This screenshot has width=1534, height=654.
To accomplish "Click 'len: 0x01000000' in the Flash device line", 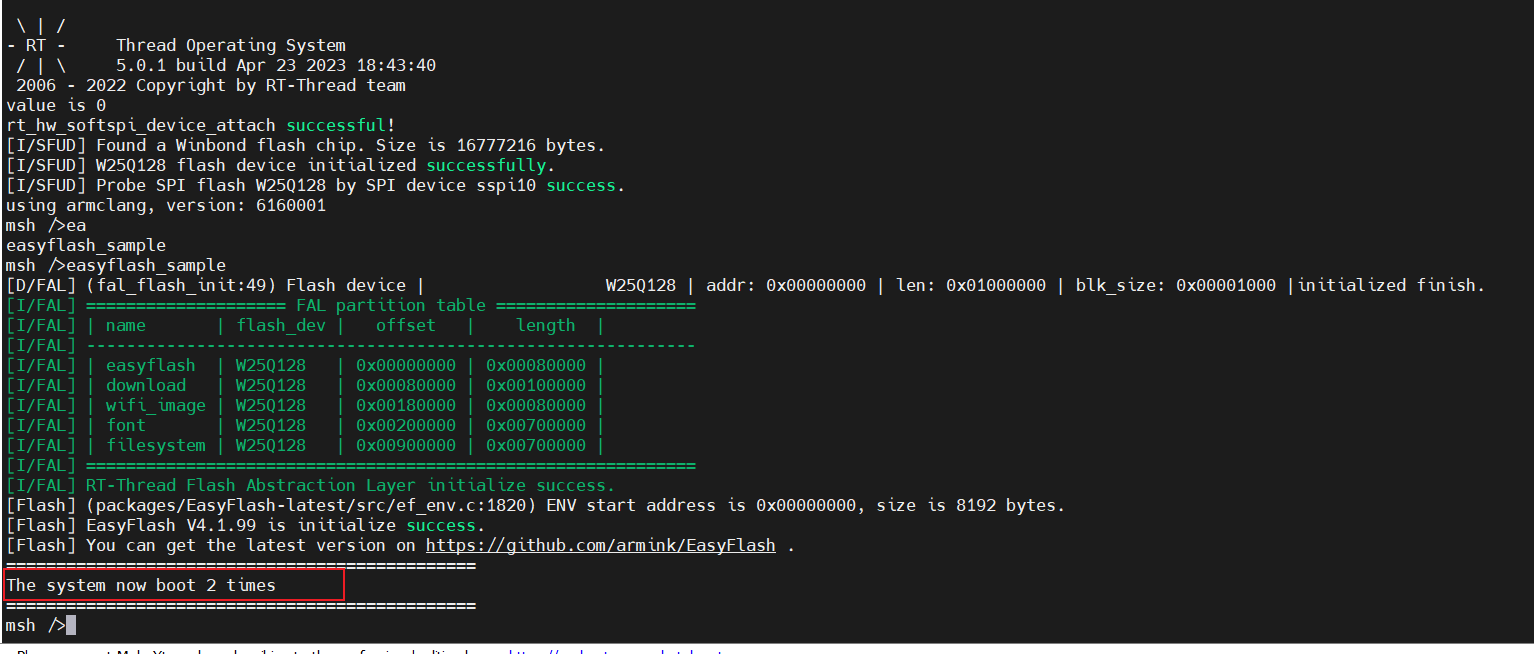I will click(x=971, y=286).
